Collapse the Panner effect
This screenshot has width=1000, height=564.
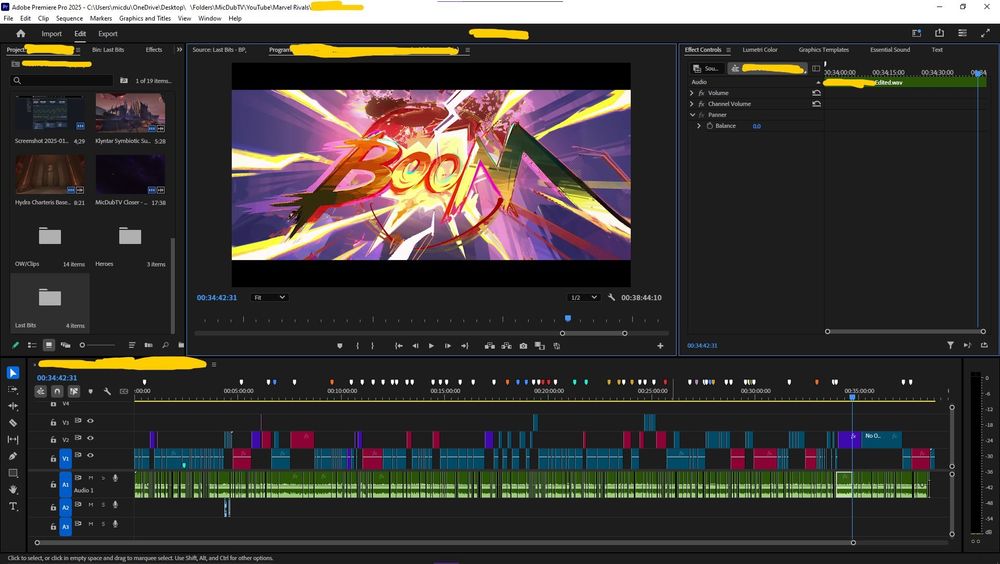click(x=692, y=115)
